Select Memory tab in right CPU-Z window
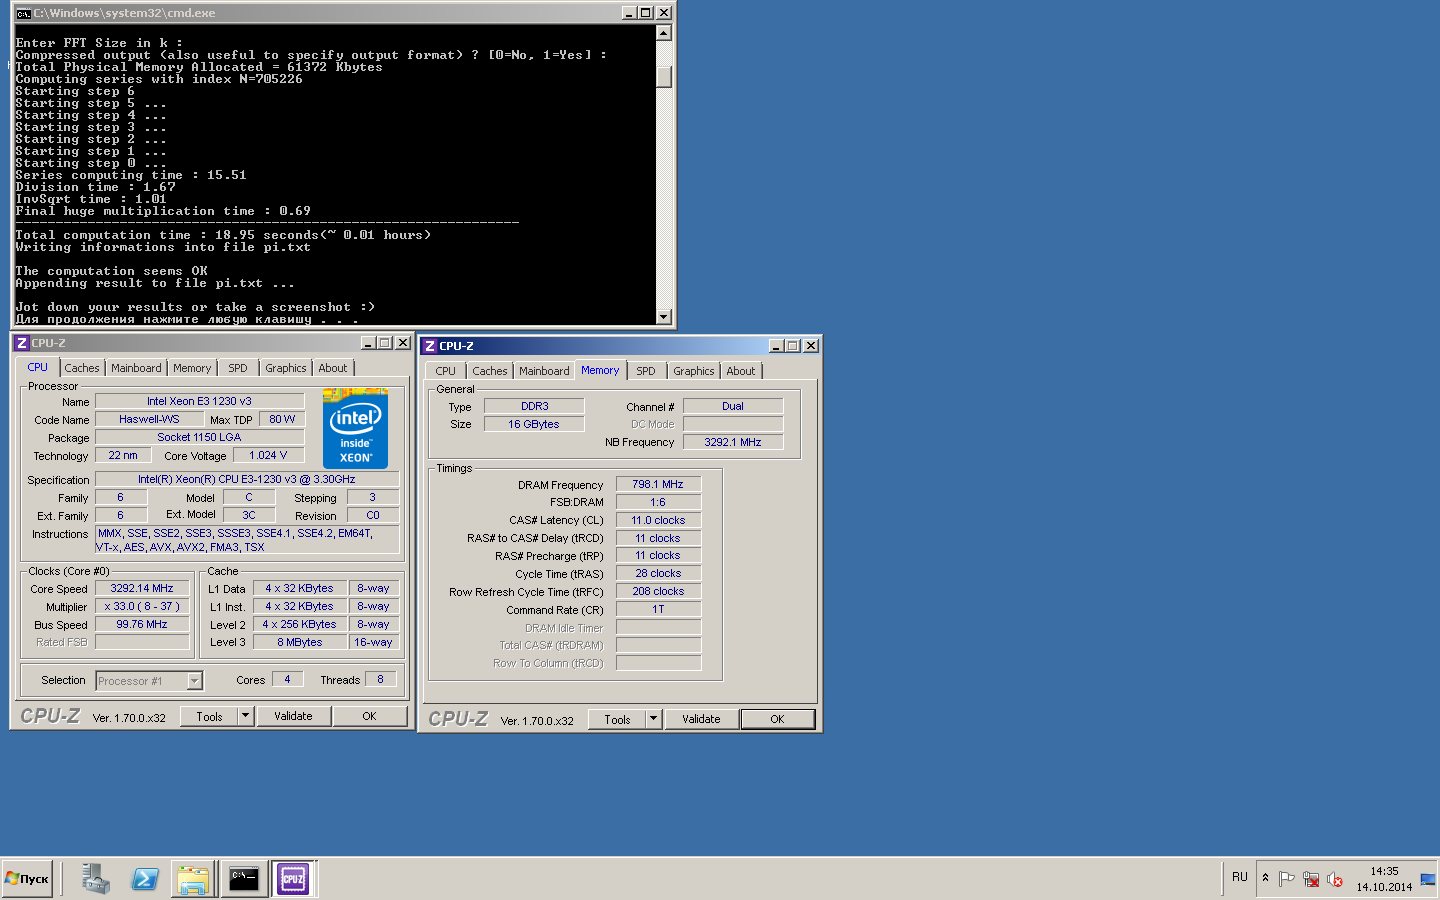1440x900 pixels. 600,370
